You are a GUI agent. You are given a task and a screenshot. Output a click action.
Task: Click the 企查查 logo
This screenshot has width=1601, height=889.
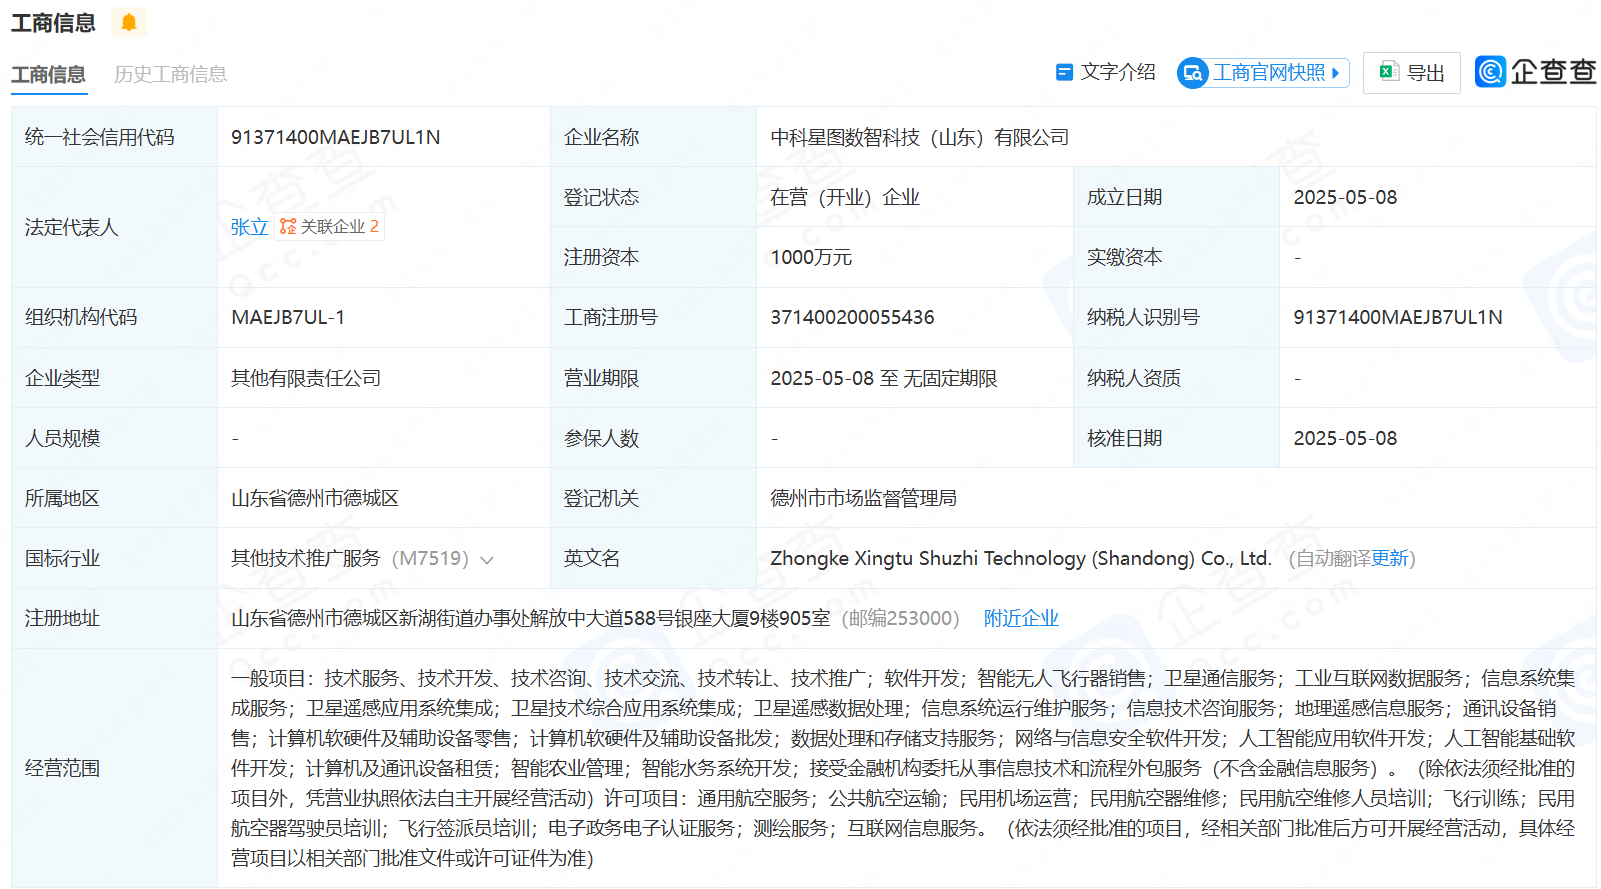[1535, 72]
